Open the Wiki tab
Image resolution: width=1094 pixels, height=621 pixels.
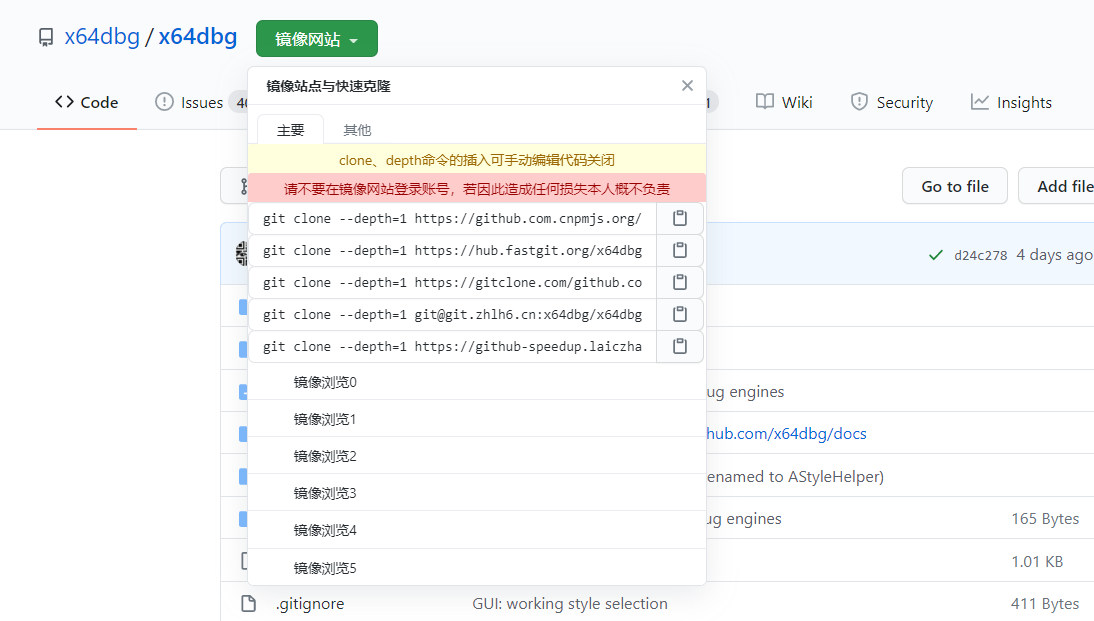784,103
